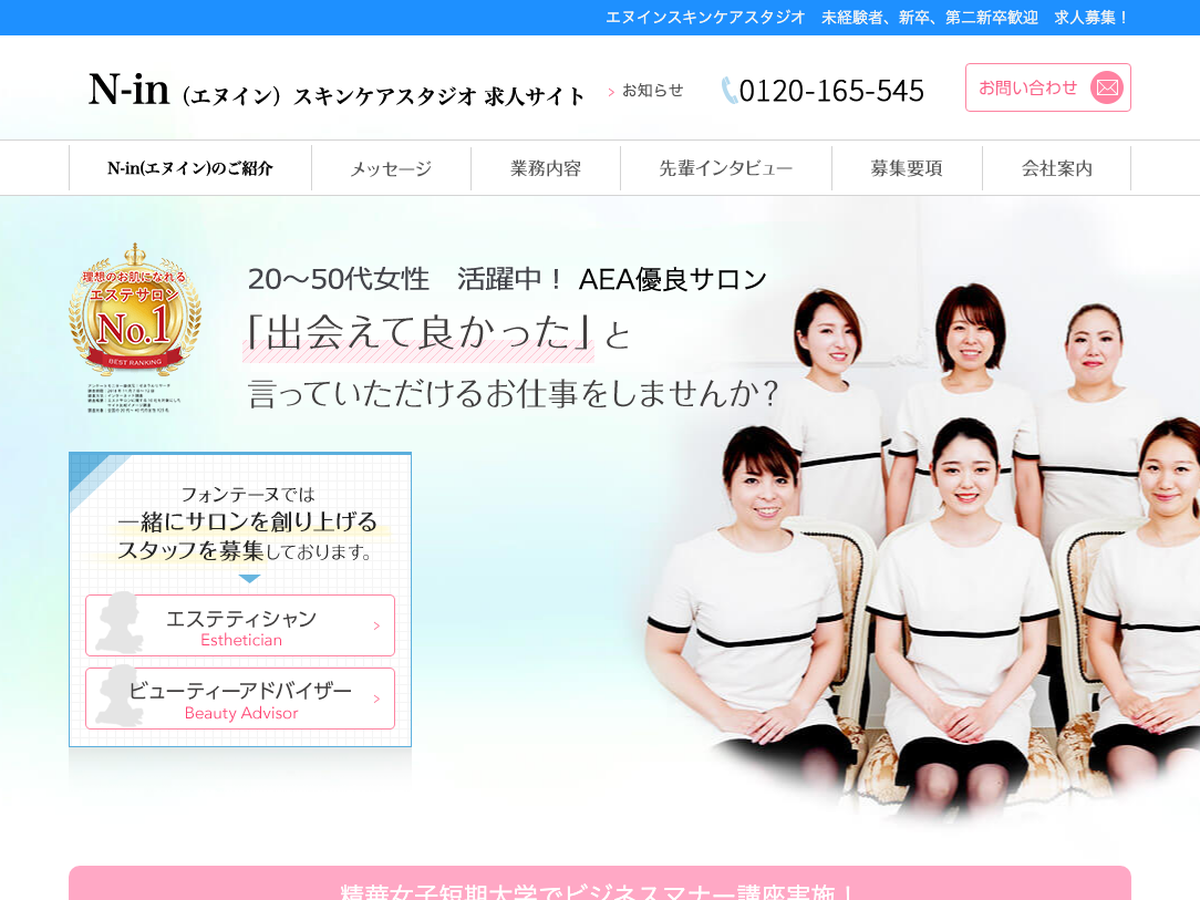The height and width of the screenshot is (900, 1200).
Task: Click the arrow beside お知らせ
Action: click(611, 92)
